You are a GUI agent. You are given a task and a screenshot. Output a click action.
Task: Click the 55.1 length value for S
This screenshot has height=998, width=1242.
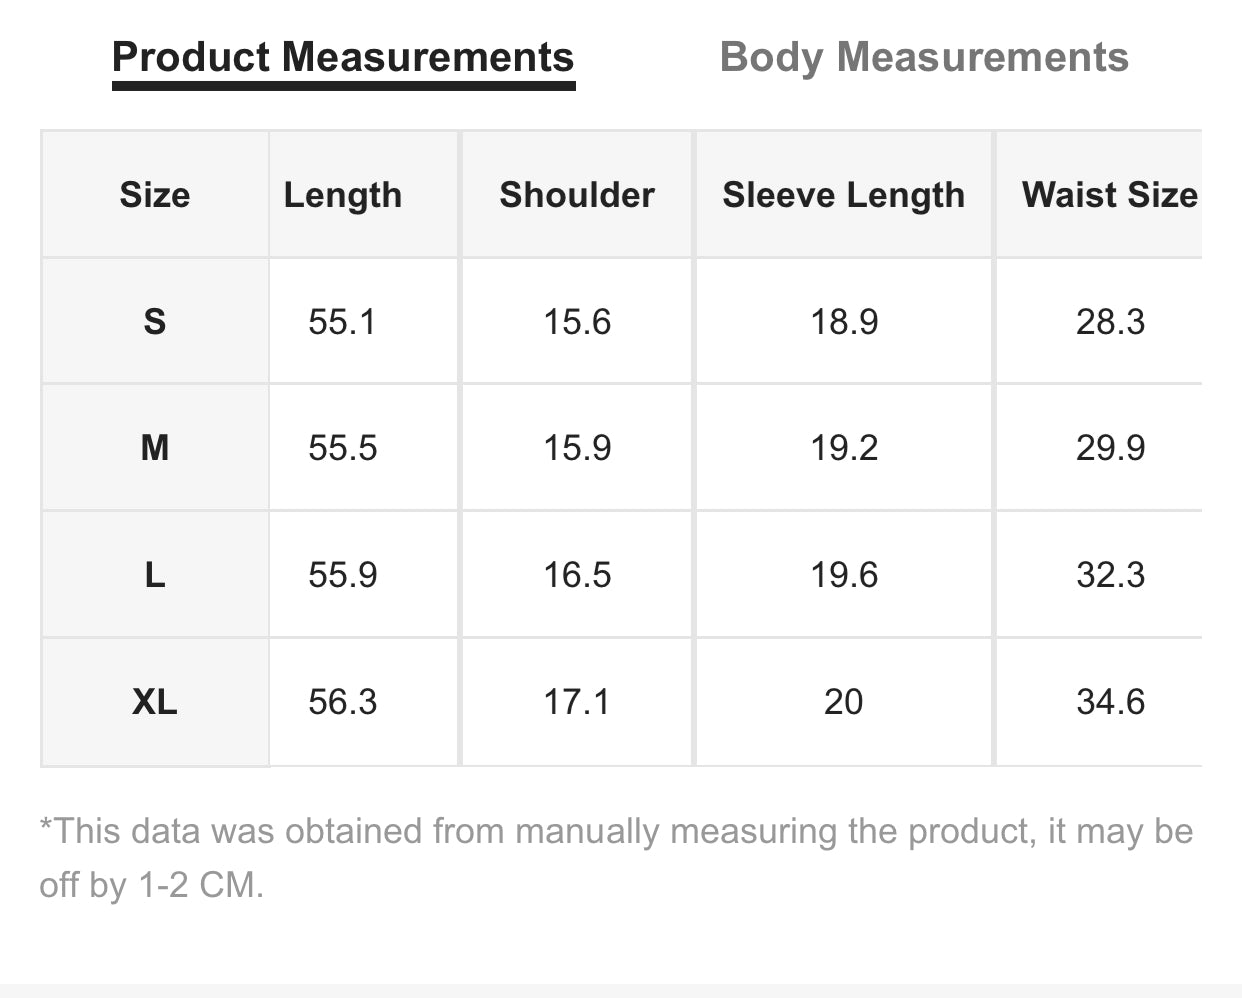coord(343,322)
